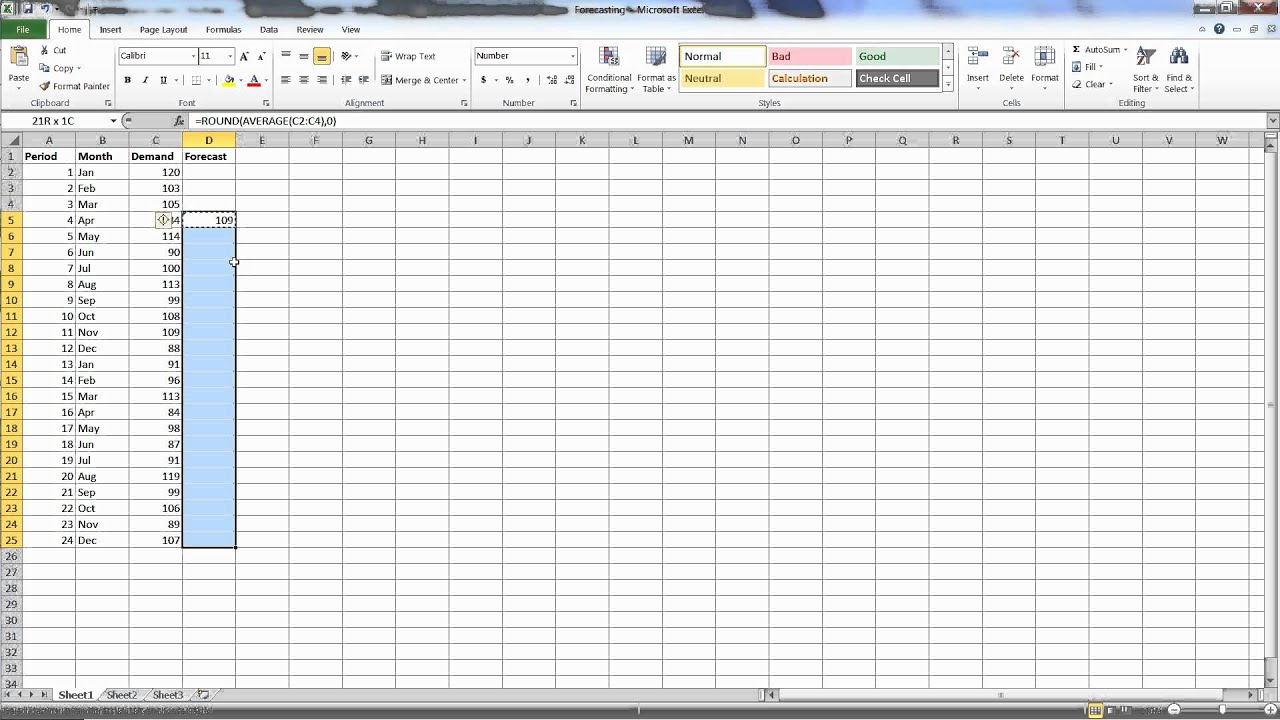Image resolution: width=1280 pixels, height=720 pixels.
Task: Select cell D5 containing 109
Action: pyautogui.click(x=209, y=220)
